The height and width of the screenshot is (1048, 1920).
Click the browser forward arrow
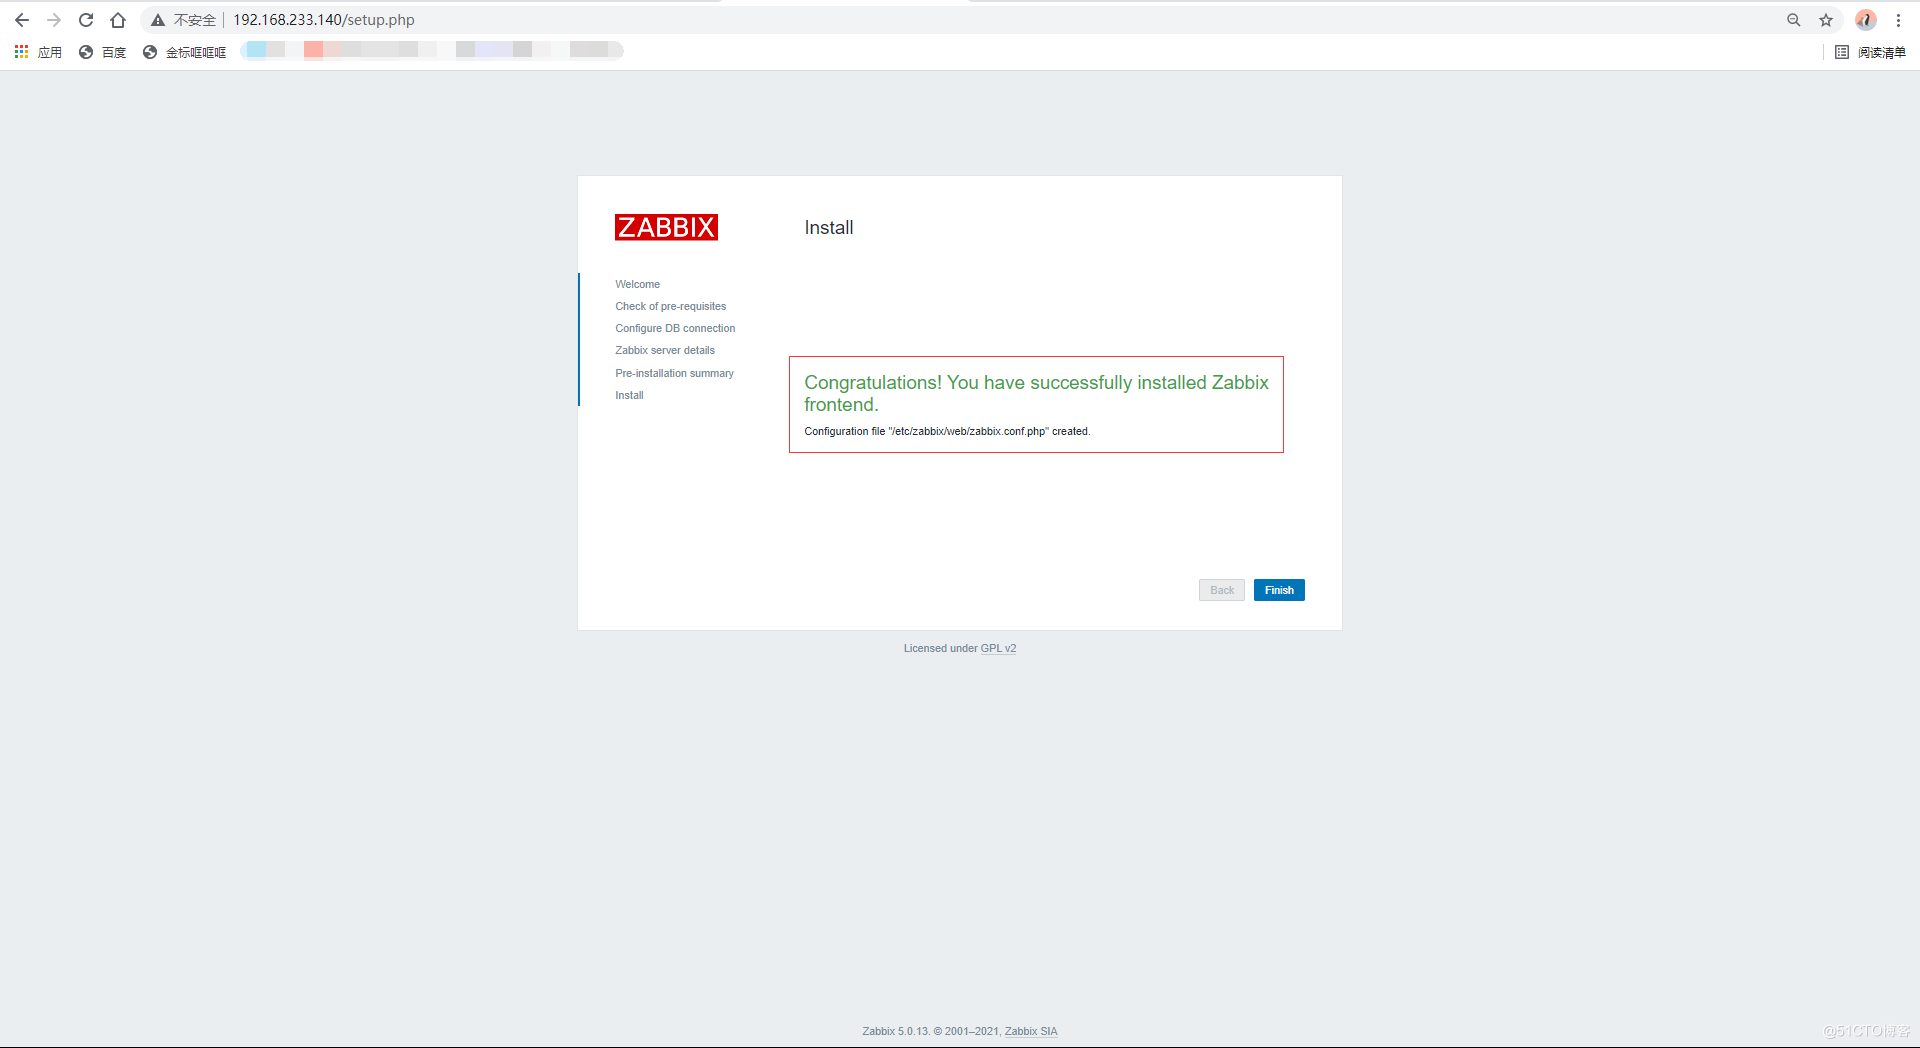click(54, 20)
